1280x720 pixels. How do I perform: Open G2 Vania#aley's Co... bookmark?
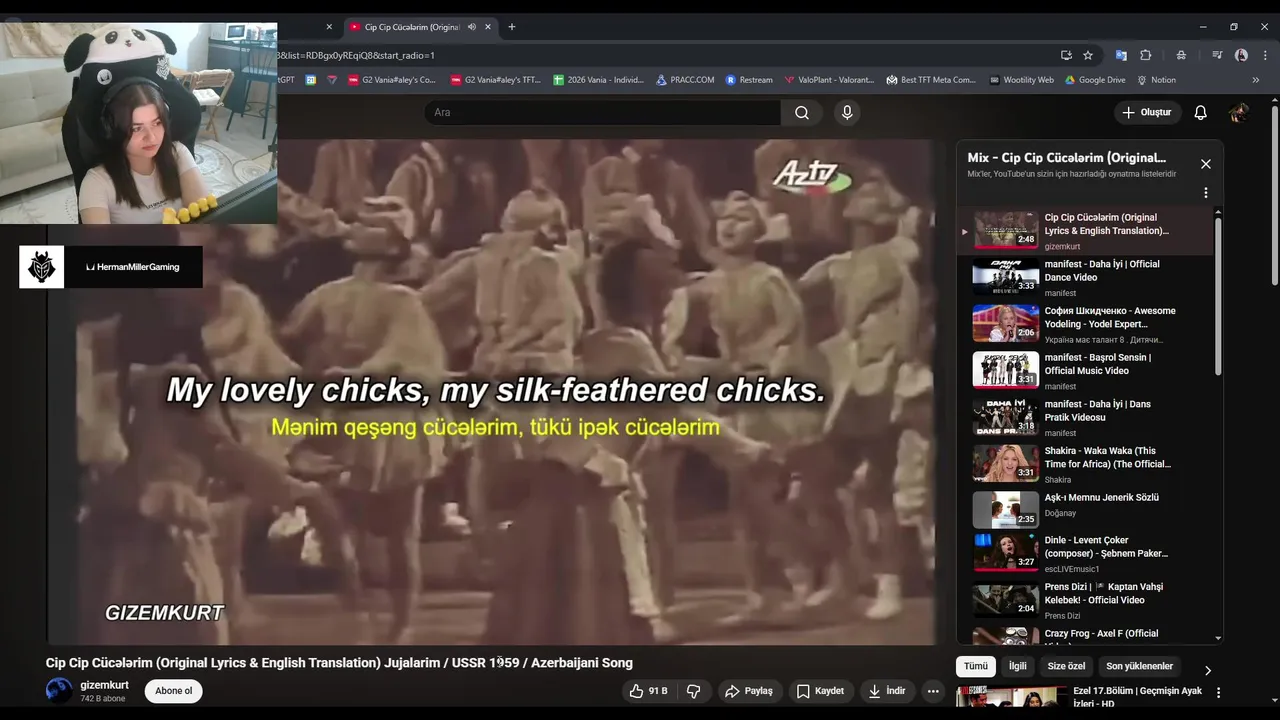click(x=391, y=80)
